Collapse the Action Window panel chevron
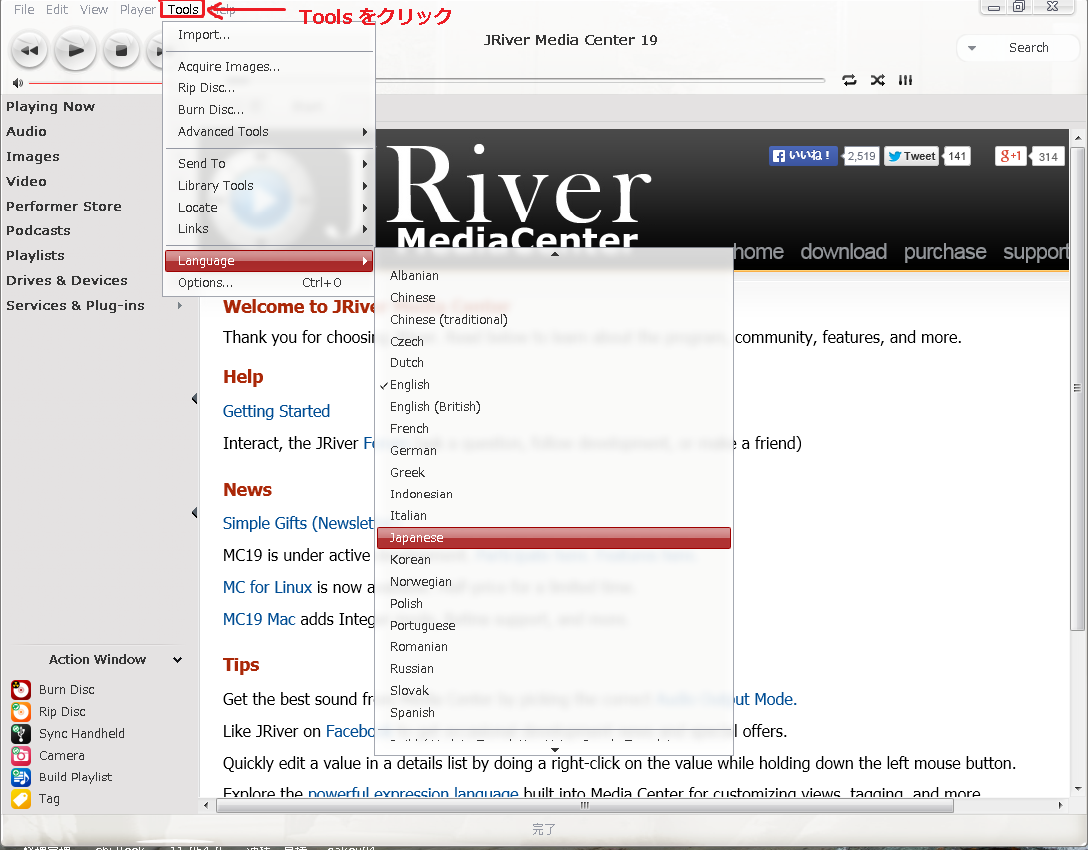This screenshot has height=850, width=1088. click(x=177, y=660)
